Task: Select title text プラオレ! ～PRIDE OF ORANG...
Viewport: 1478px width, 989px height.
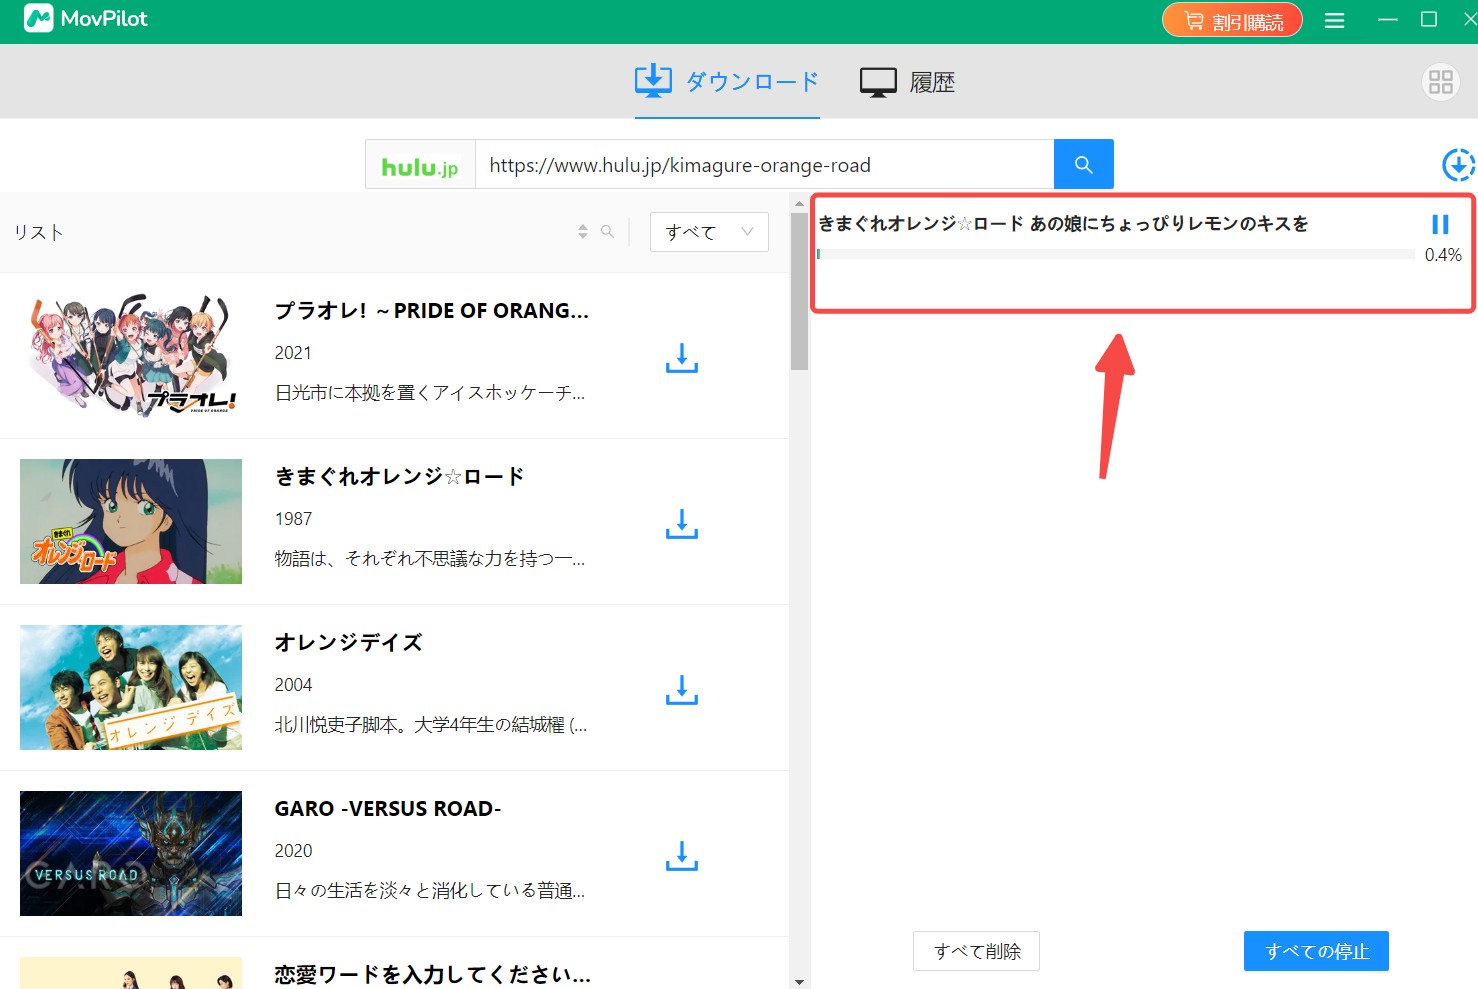Action: (432, 311)
